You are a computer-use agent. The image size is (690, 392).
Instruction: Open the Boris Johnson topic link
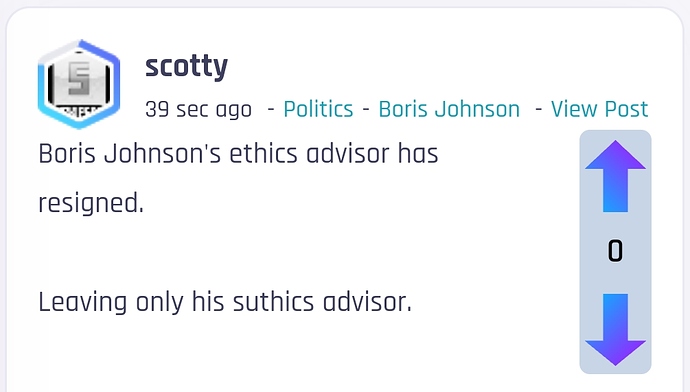449,109
